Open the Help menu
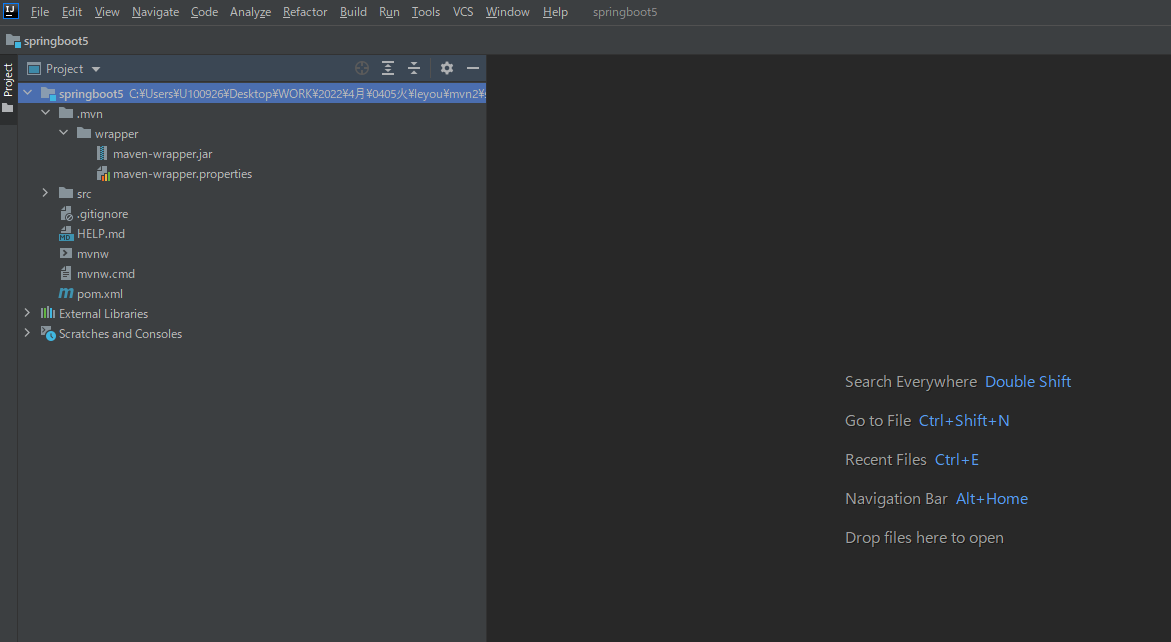This screenshot has width=1171, height=642. [555, 12]
